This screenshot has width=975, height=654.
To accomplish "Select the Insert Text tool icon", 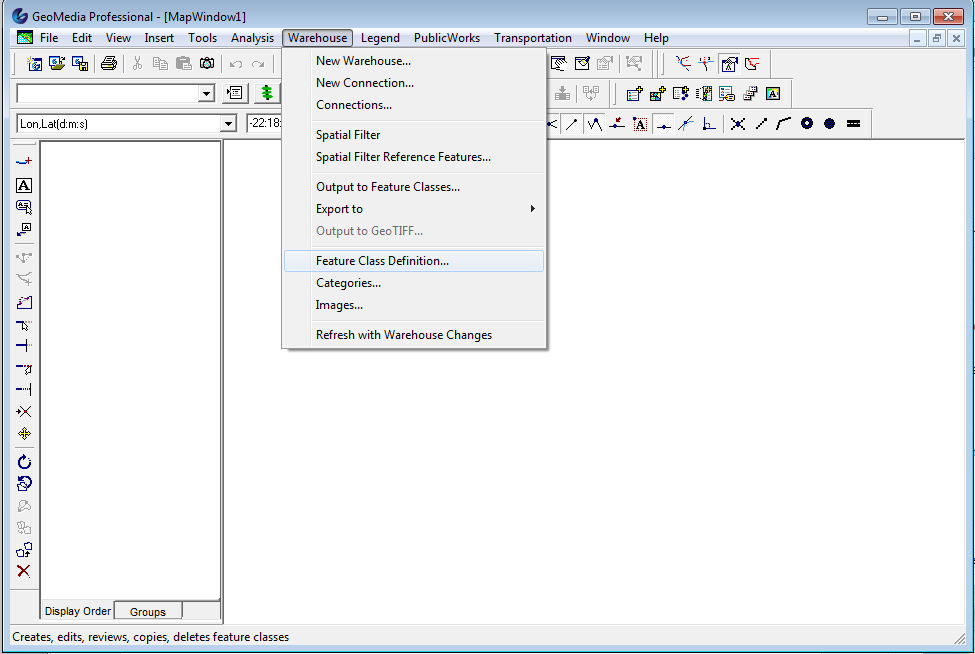I will [x=23, y=185].
